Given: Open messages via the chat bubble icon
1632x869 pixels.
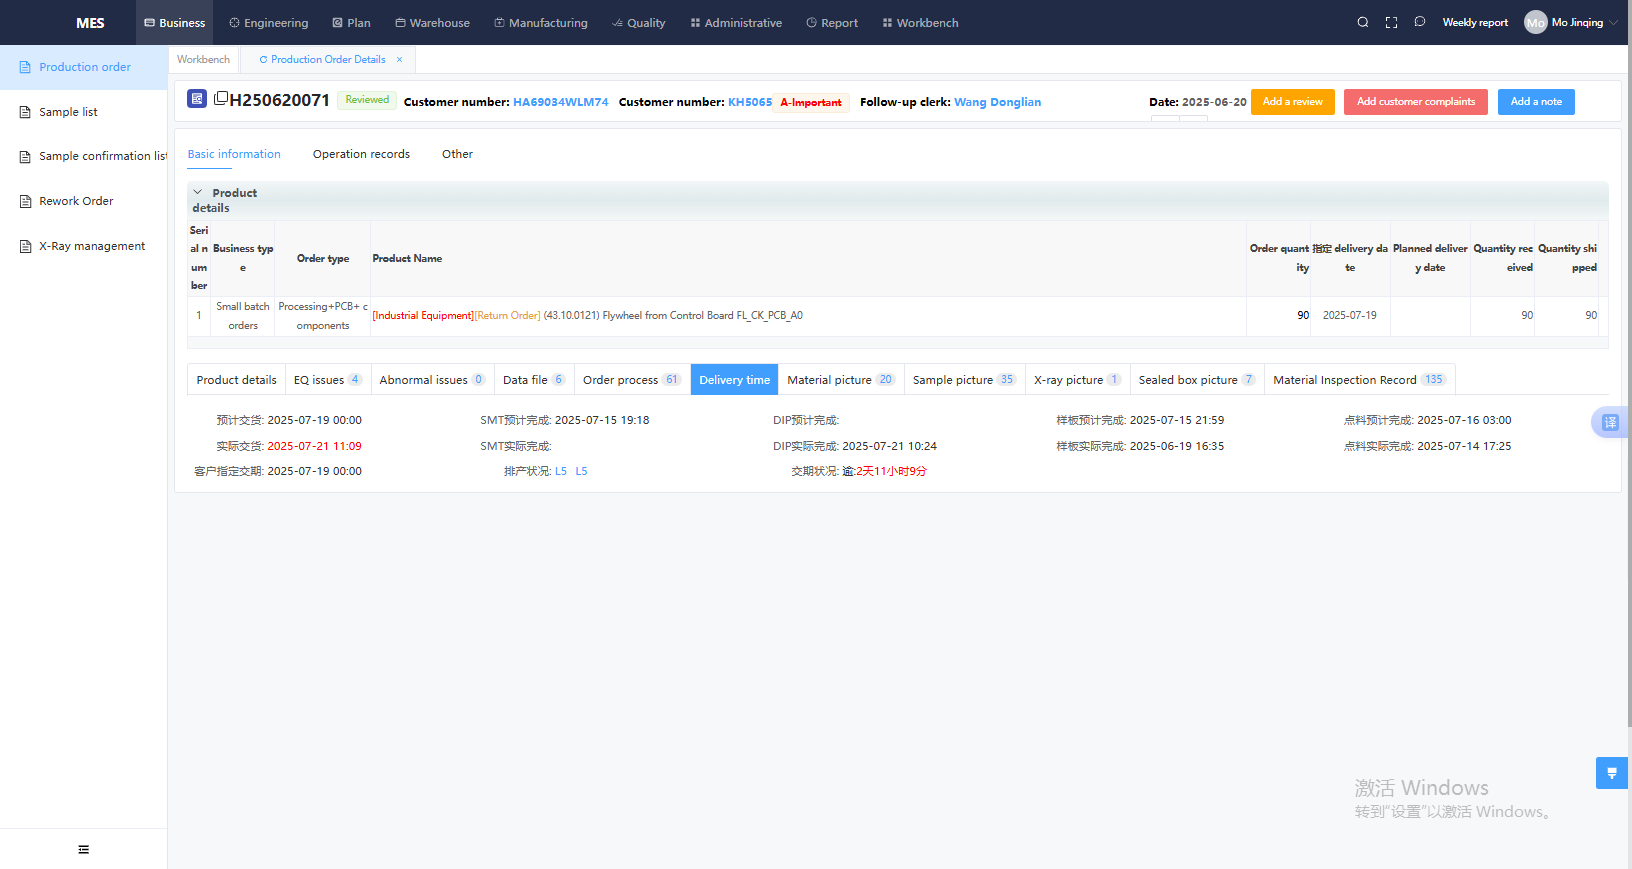Looking at the screenshot, I should coord(1419,22).
